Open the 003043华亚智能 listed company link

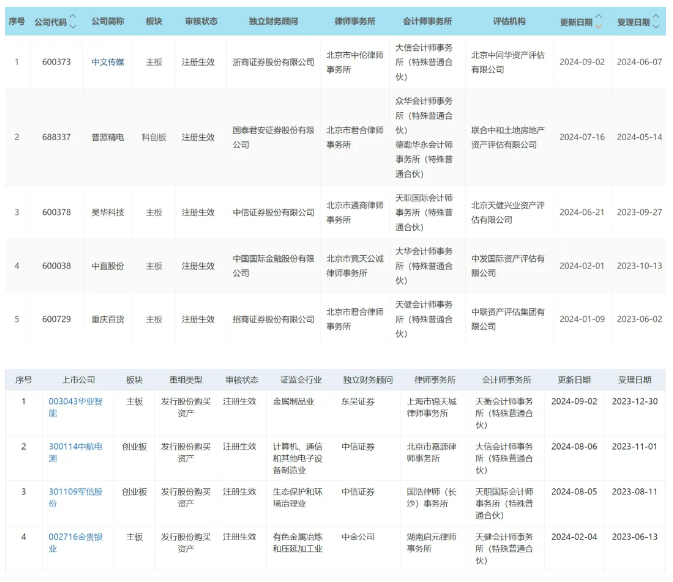point(76,407)
